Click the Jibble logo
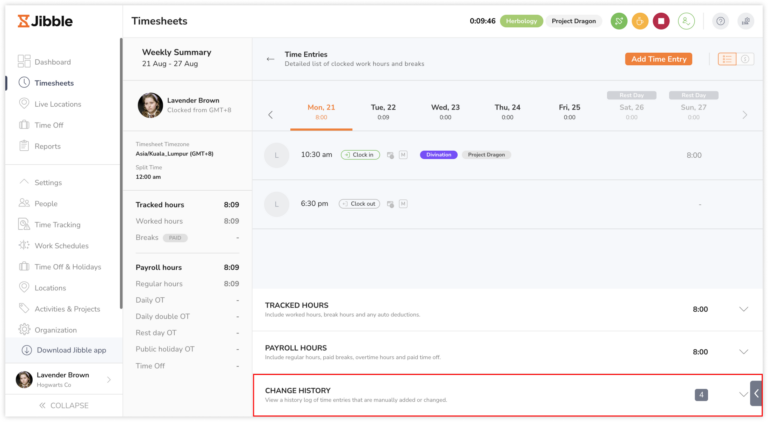 (x=45, y=21)
